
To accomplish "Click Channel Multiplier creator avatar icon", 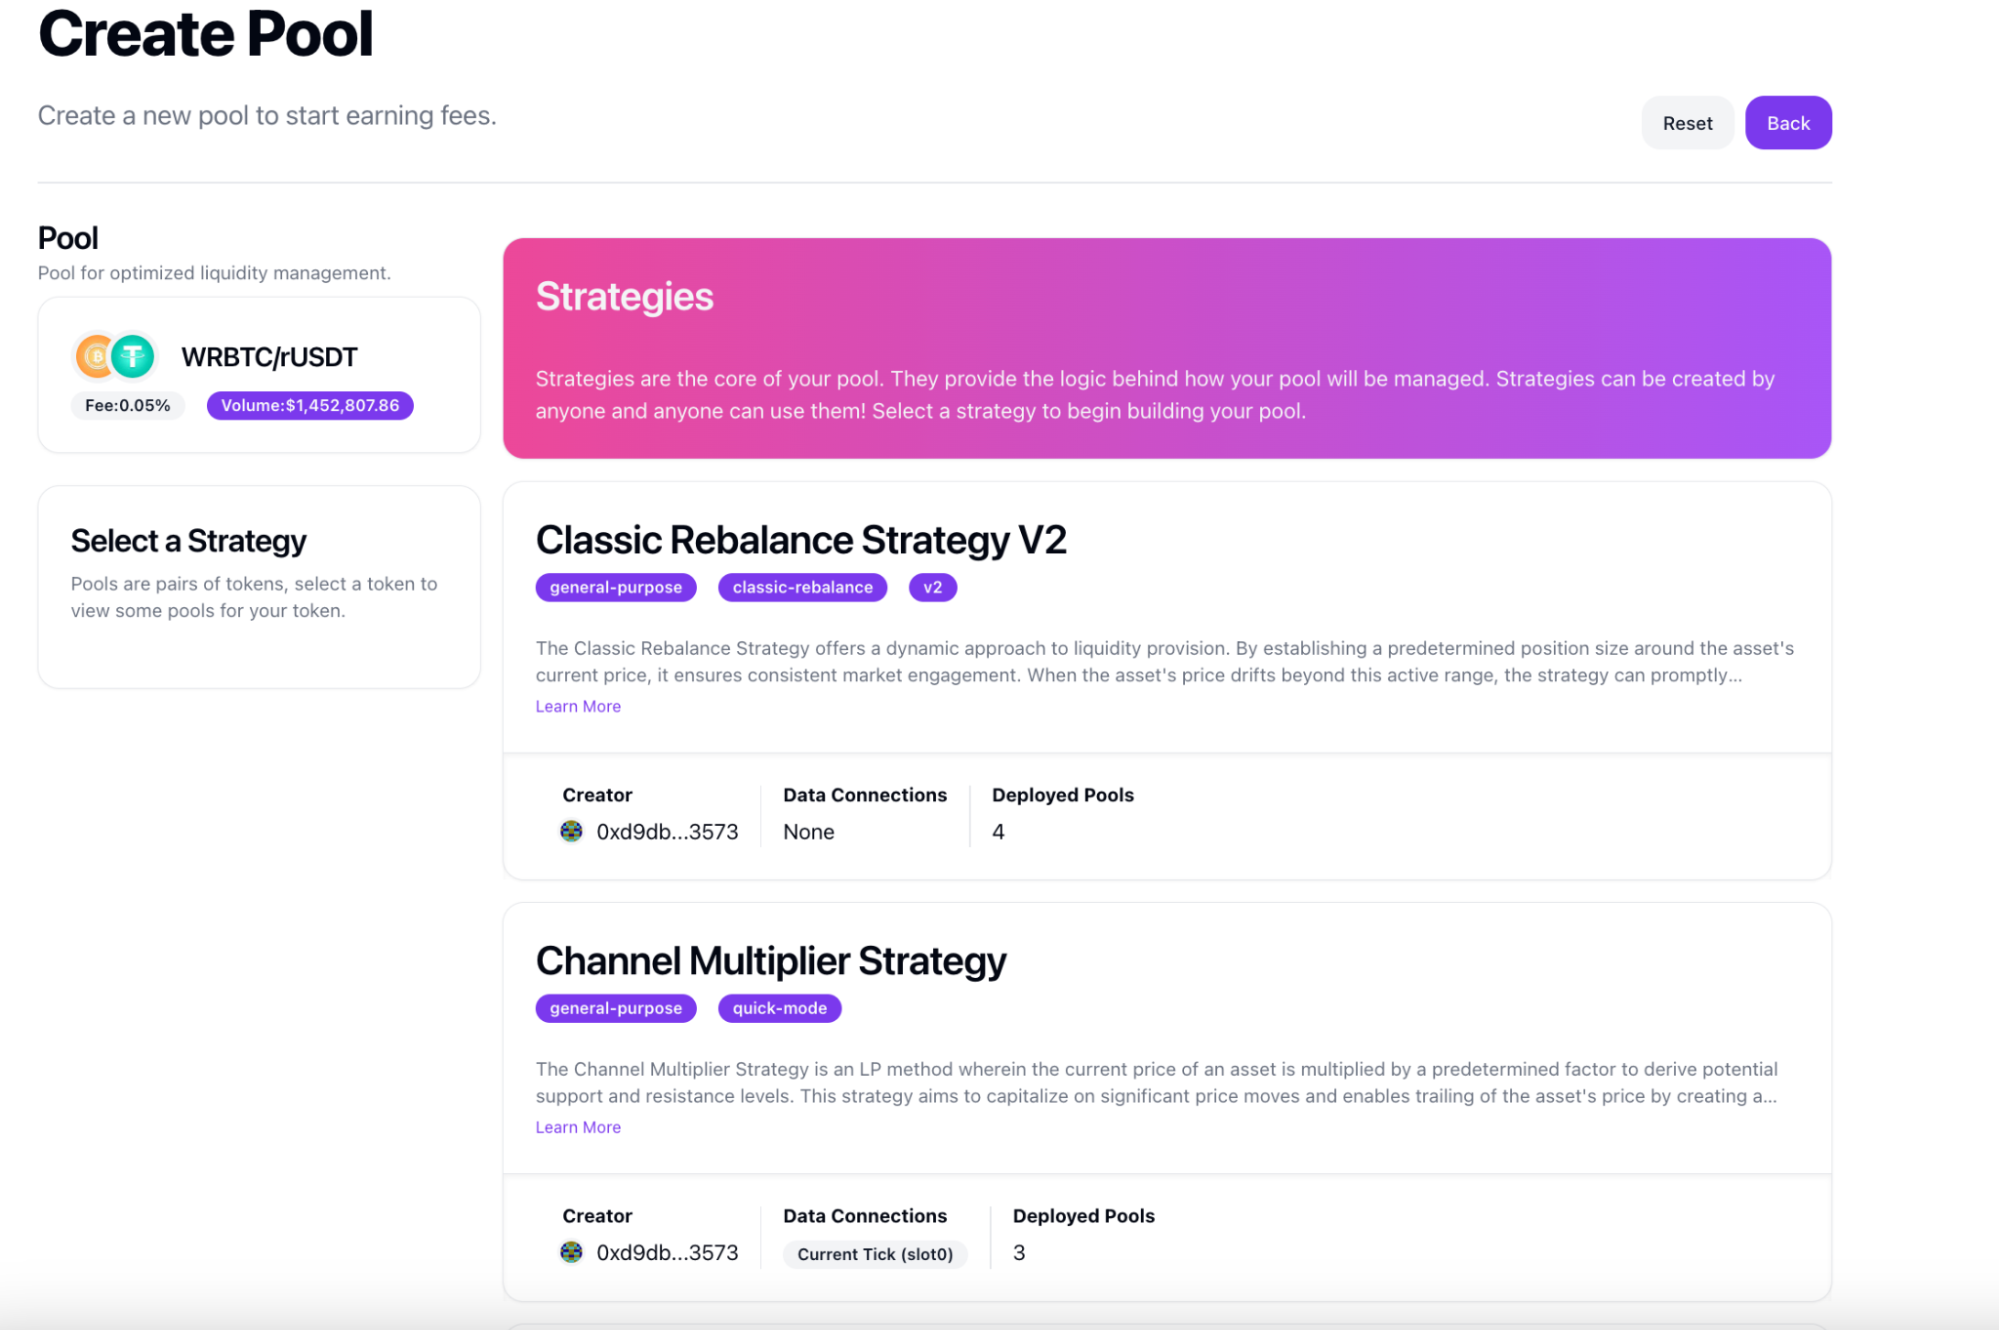I will point(571,1252).
